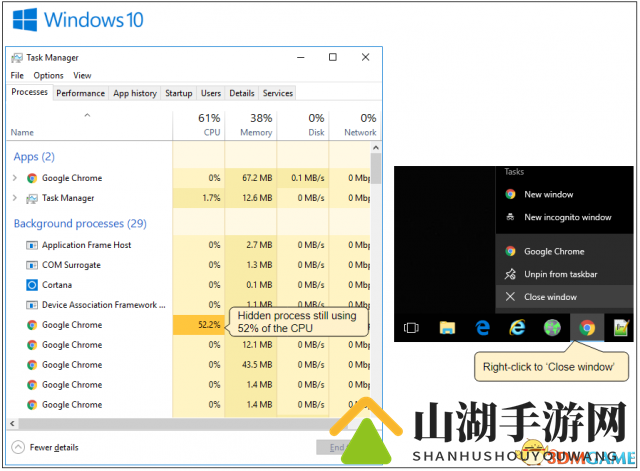Maximize the Task Manager window

click(x=333, y=57)
